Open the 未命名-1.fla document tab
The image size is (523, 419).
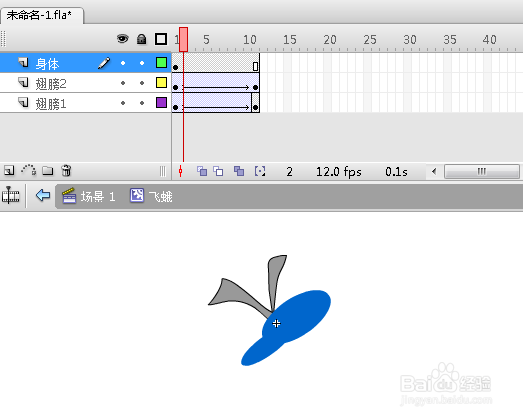41,15
